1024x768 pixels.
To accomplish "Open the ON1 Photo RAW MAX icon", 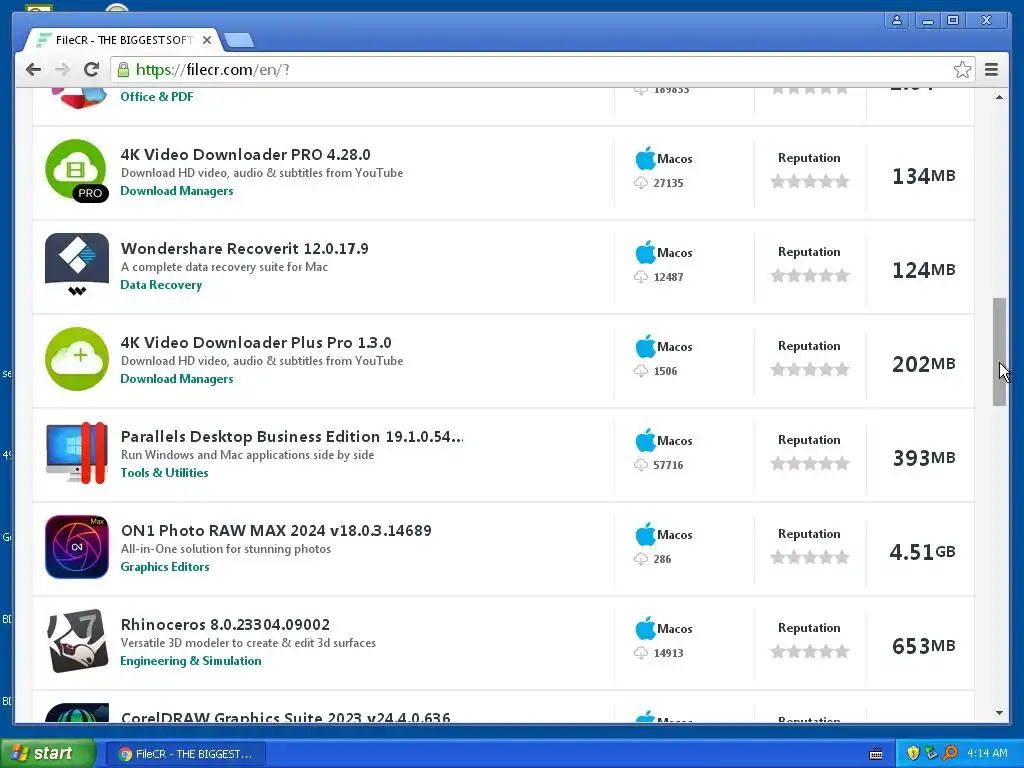I will [76, 547].
